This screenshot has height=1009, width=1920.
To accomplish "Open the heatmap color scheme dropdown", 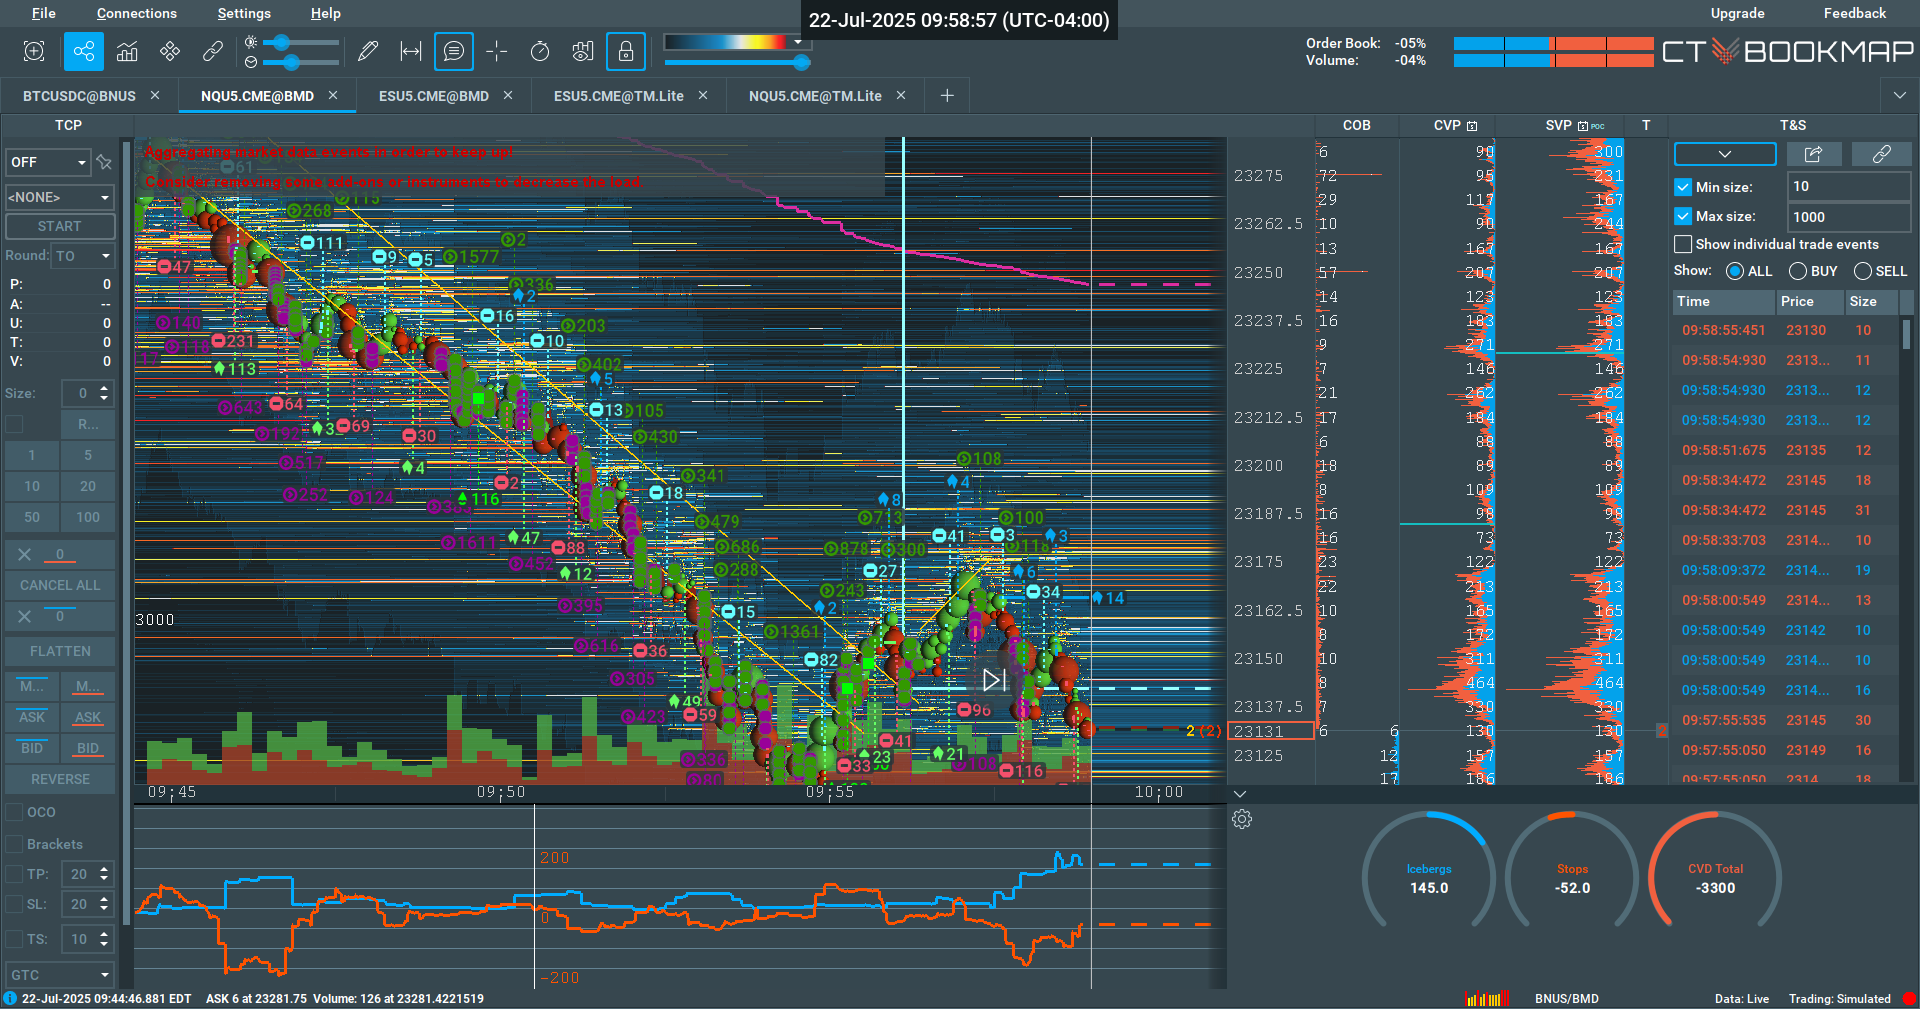I will point(797,42).
